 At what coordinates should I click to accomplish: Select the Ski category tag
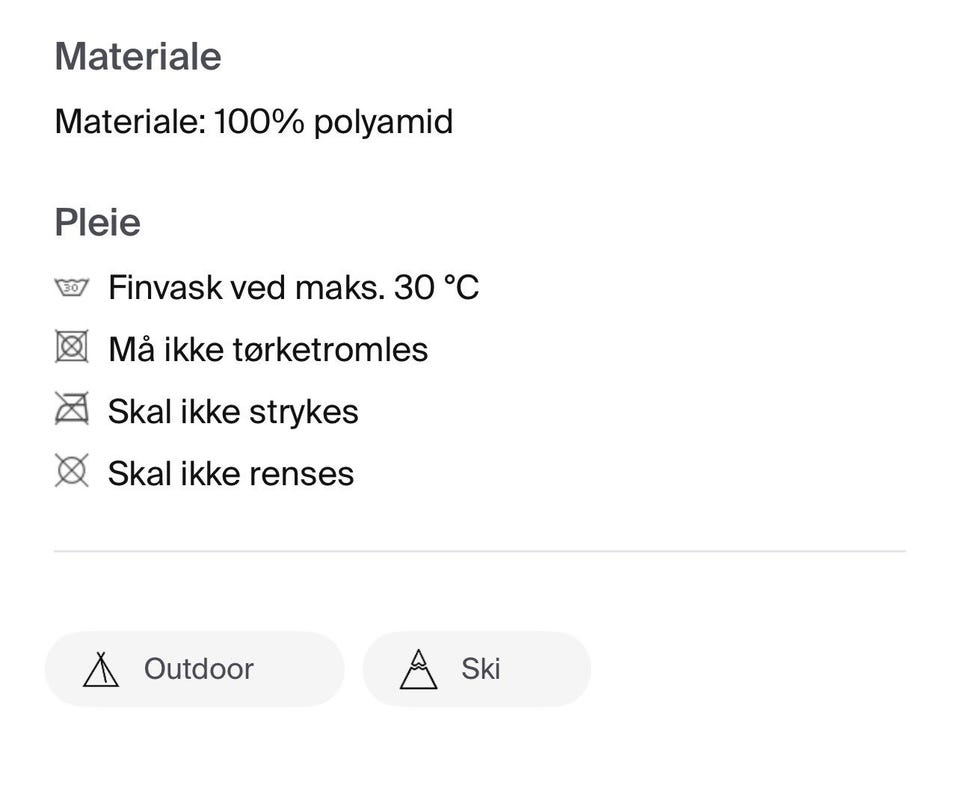pyautogui.click(x=476, y=669)
